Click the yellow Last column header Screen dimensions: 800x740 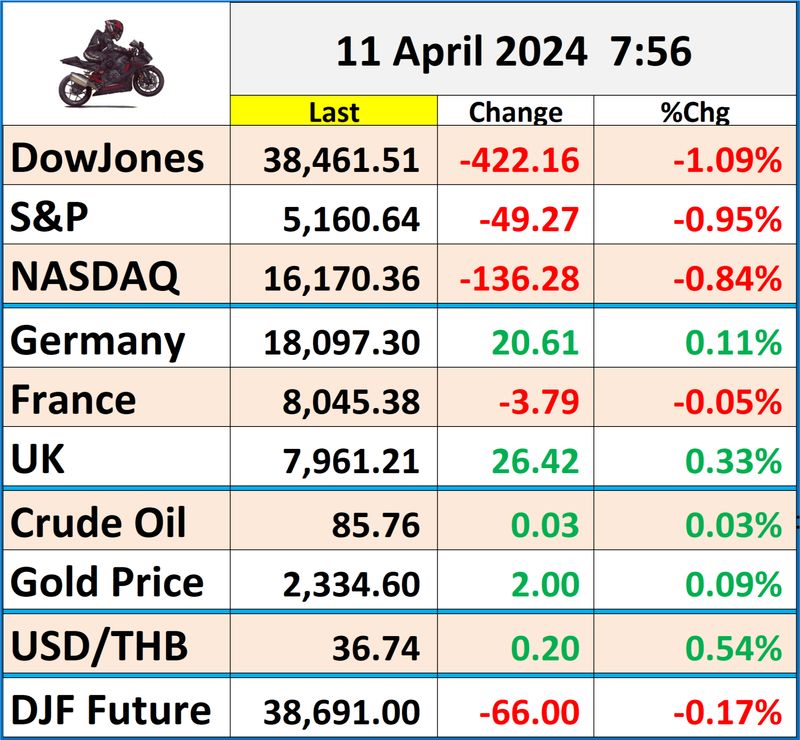point(334,112)
